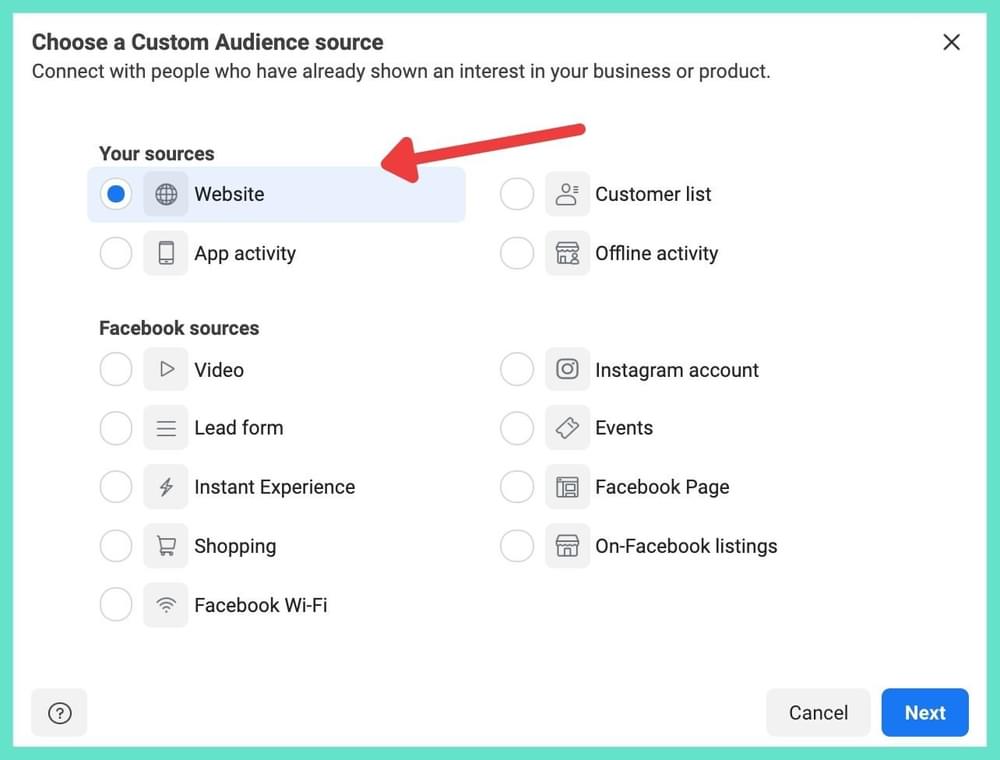The height and width of the screenshot is (760, 1000).
Task: Close the dialog with the X
Action: pos(951,42)
